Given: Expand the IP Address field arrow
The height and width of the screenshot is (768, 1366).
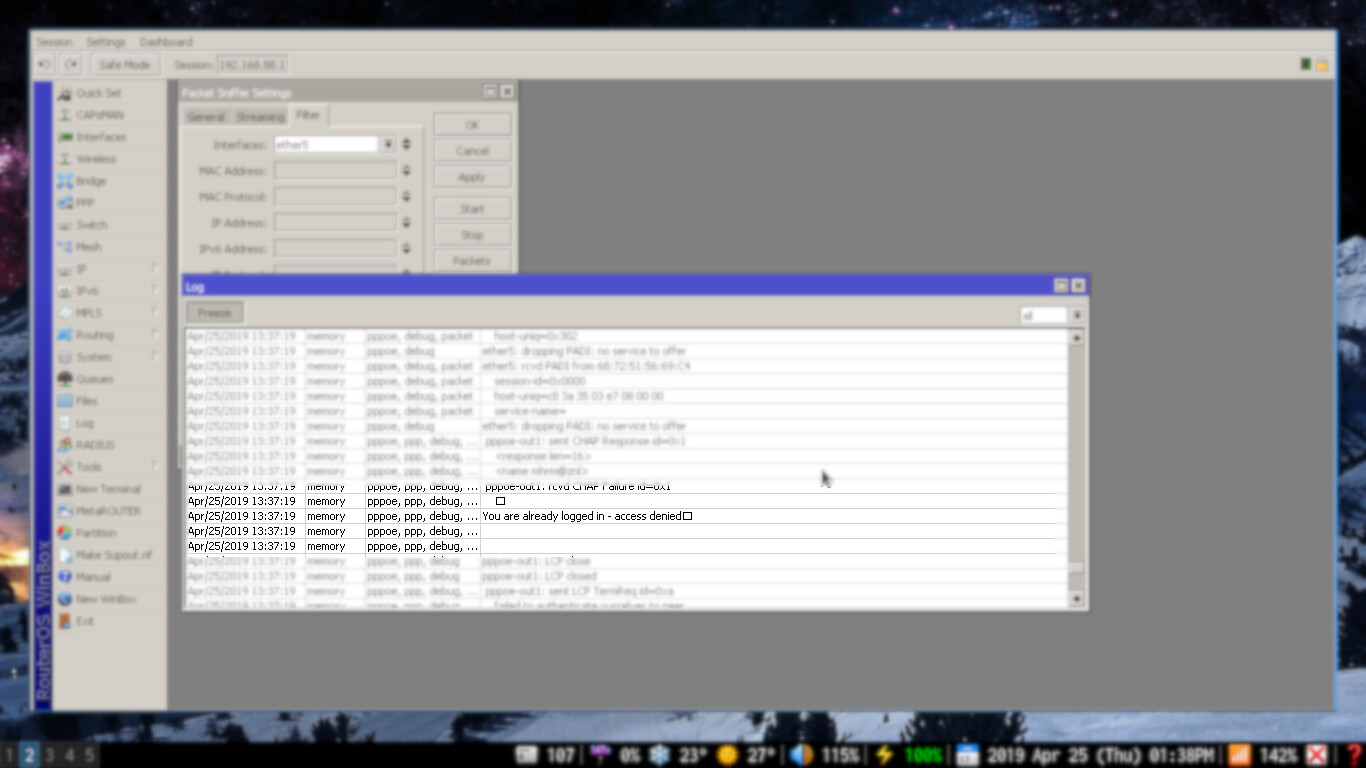Looking at the screenshot, I should point(406,223).
